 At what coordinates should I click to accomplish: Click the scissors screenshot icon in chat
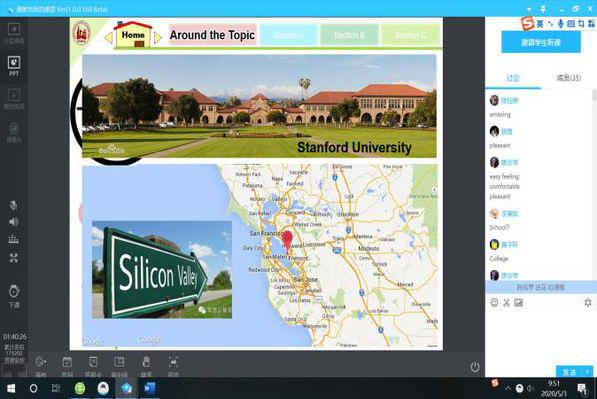(x=506, y=303)
